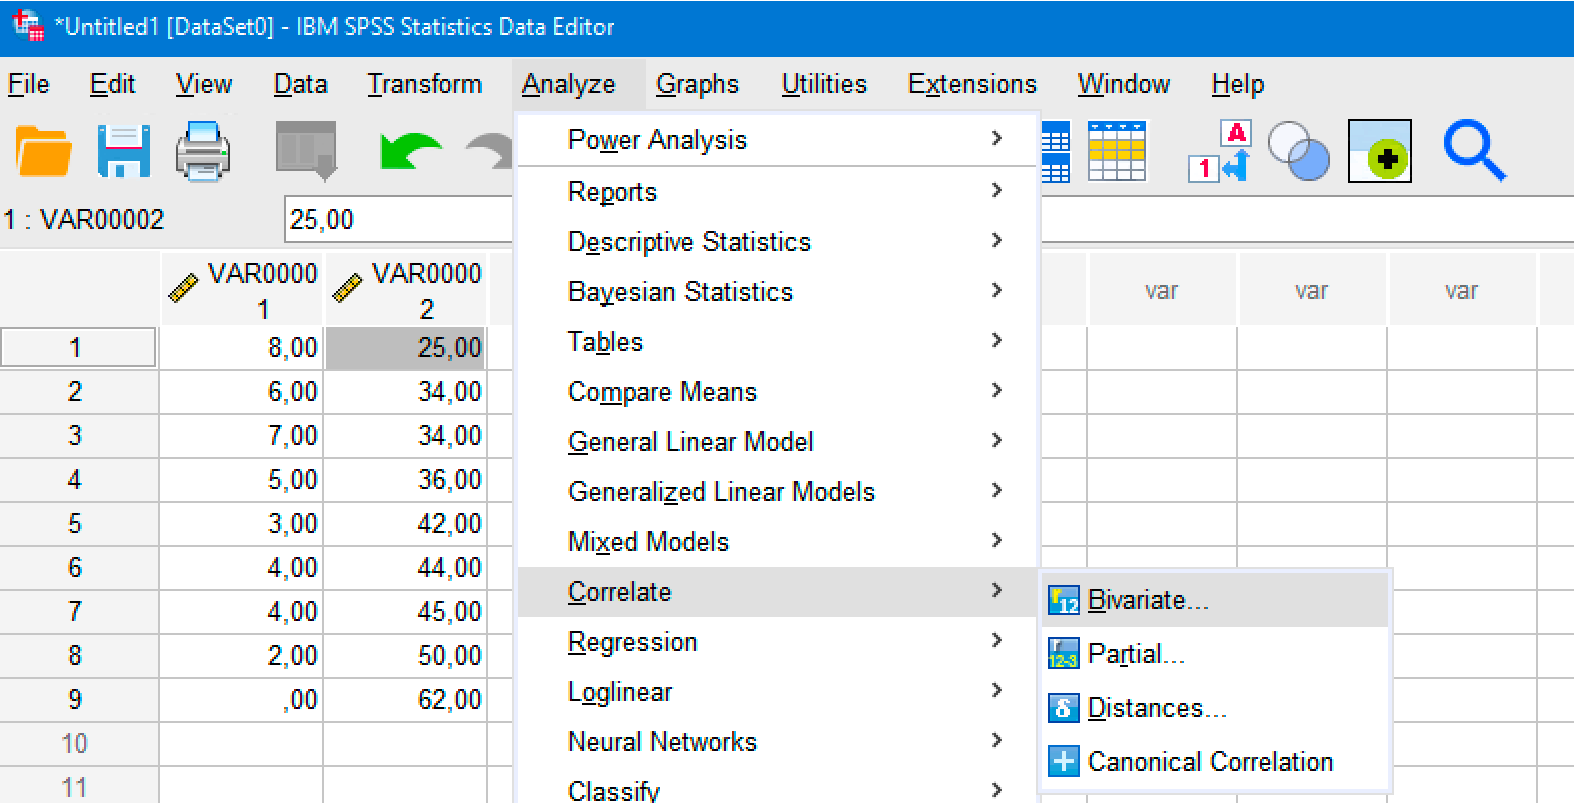This screenshot has width=1574, height=804.
Task: Click the yellow grid toolbar icon
Action: pos(1117,152)
